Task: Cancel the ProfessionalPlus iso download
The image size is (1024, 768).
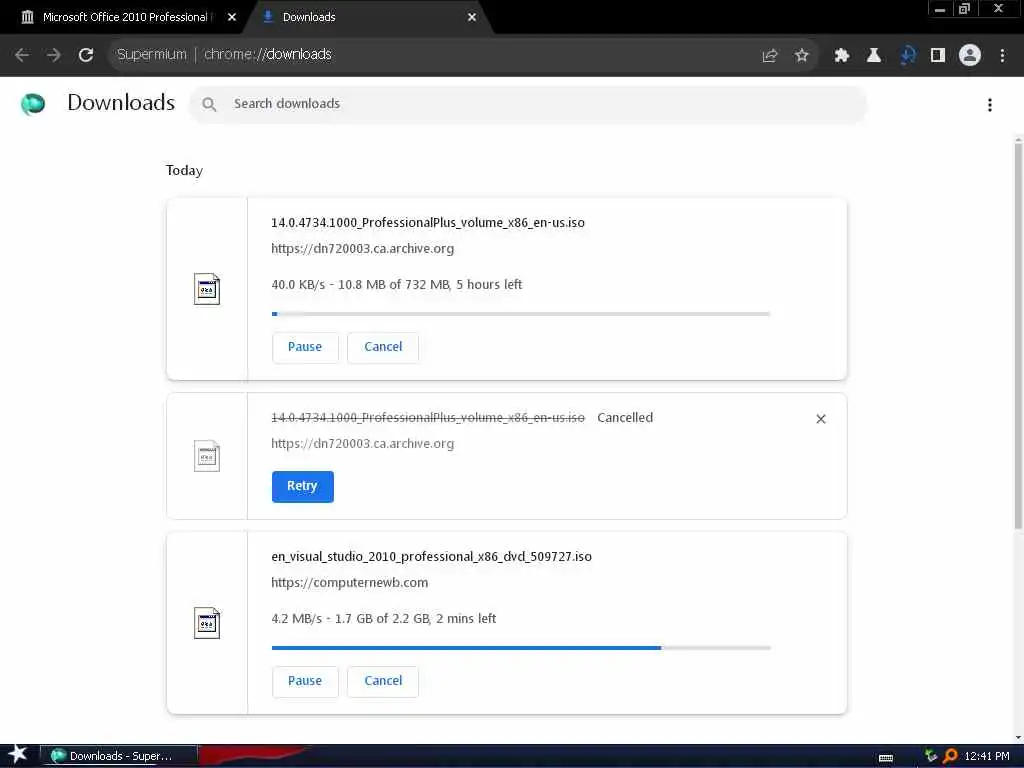Action: 383,347
